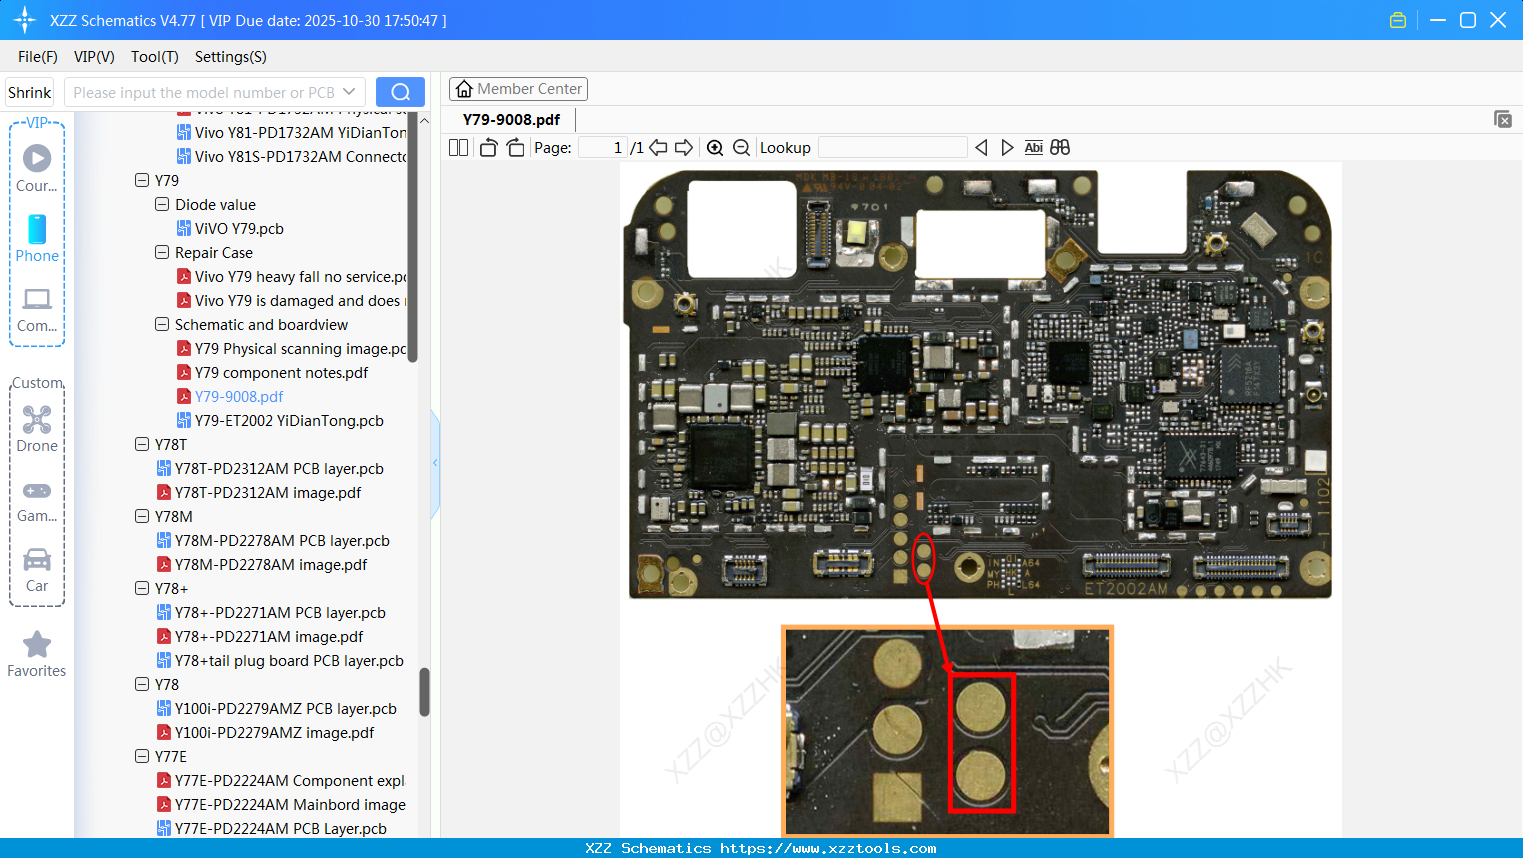Open Y78+-PD2271AM image.pdf
The height and width of the screenshot is (858, 1523).
269,637
